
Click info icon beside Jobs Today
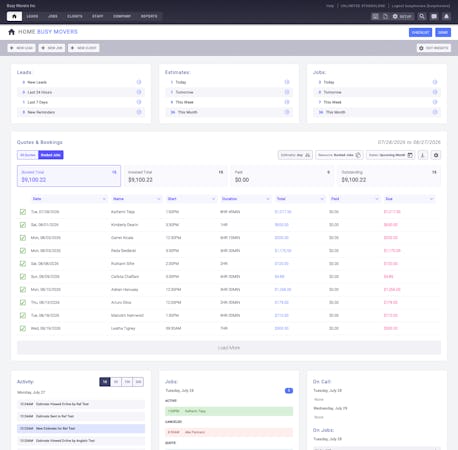pos(435,82)
